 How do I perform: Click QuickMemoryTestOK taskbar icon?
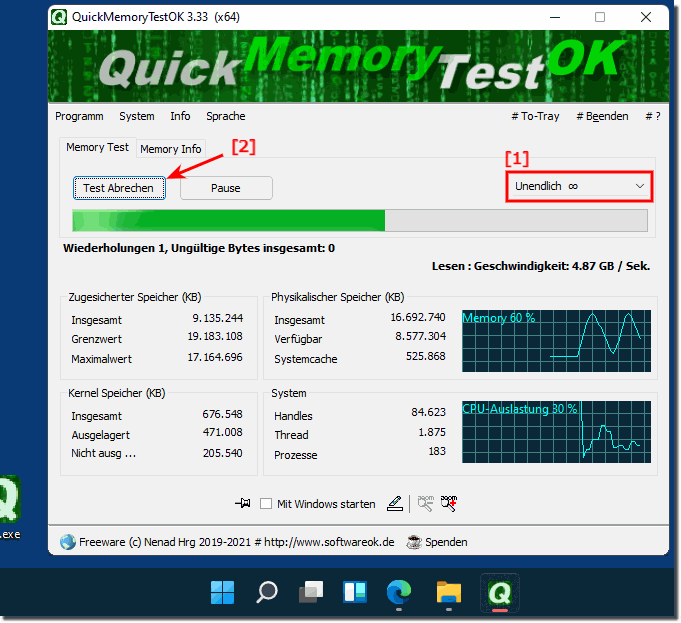click(500, 593)
